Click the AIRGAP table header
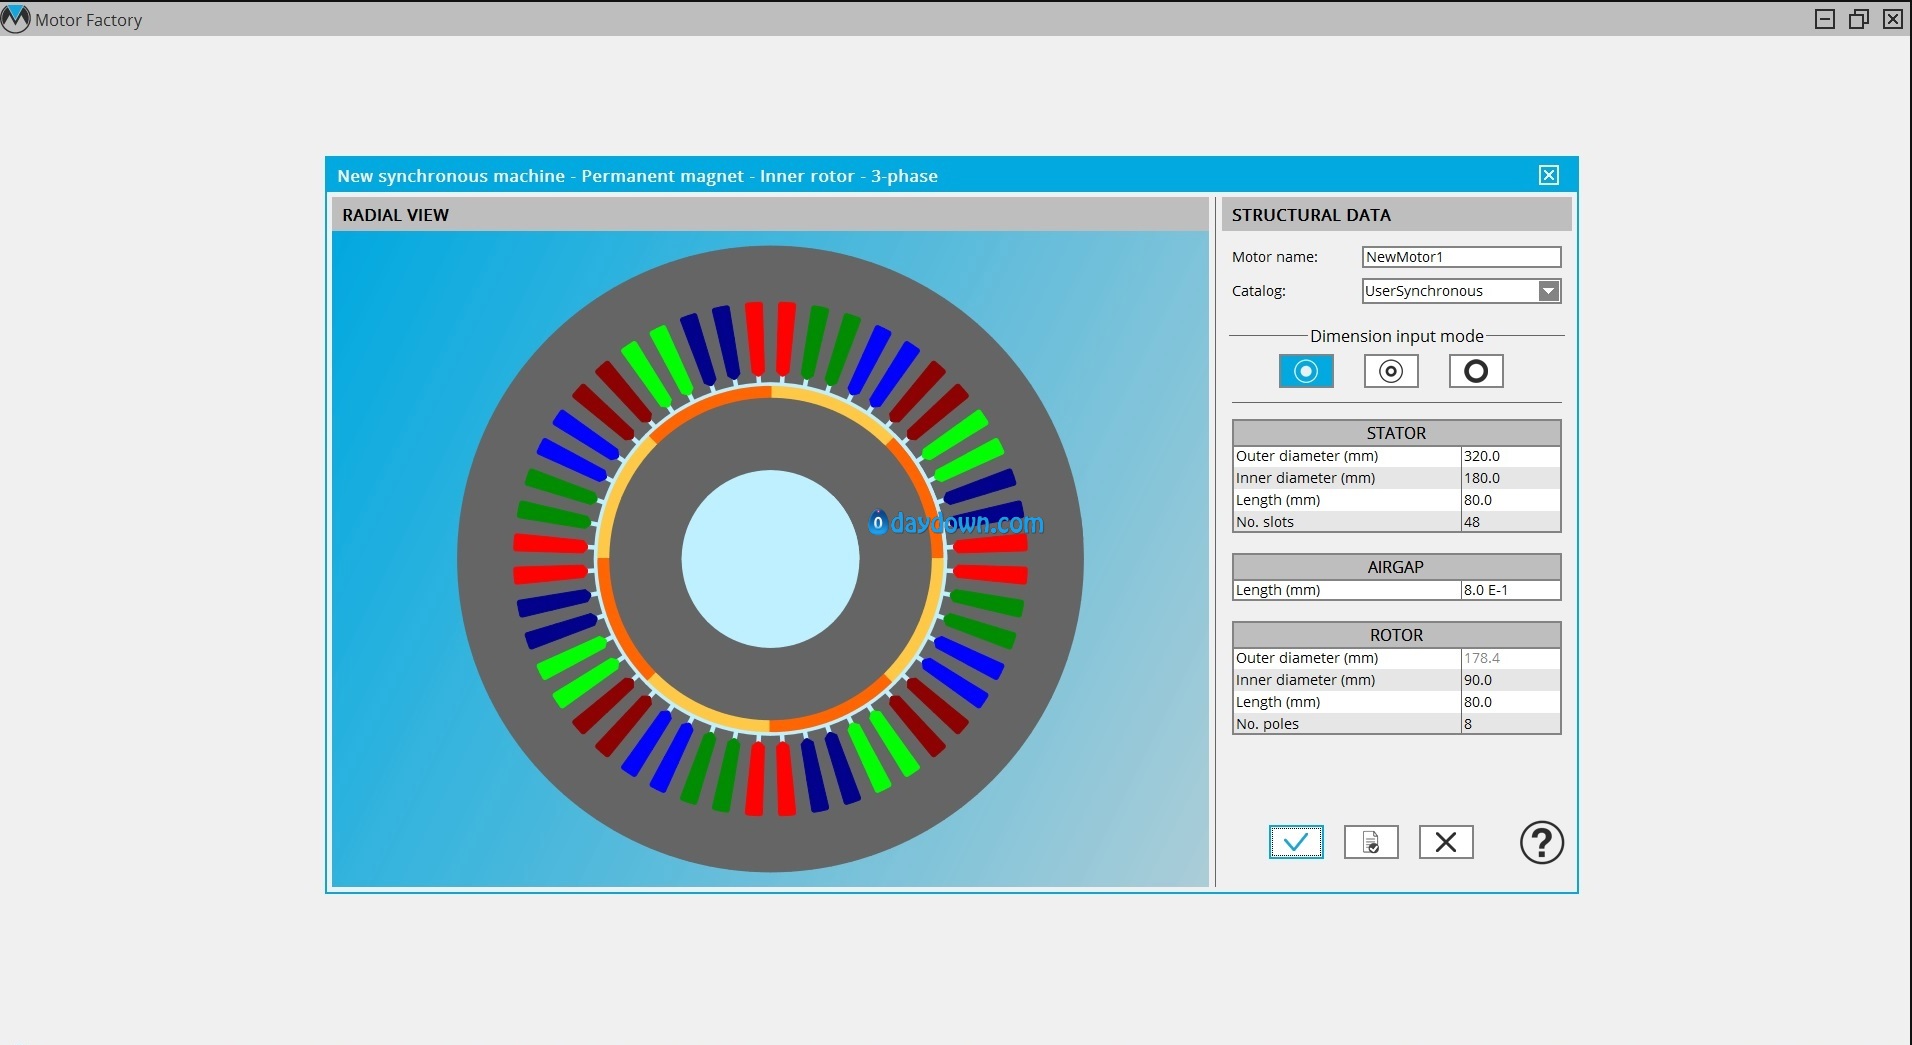Viewport: 1912px width, 1045px height. click(1396, 567)
